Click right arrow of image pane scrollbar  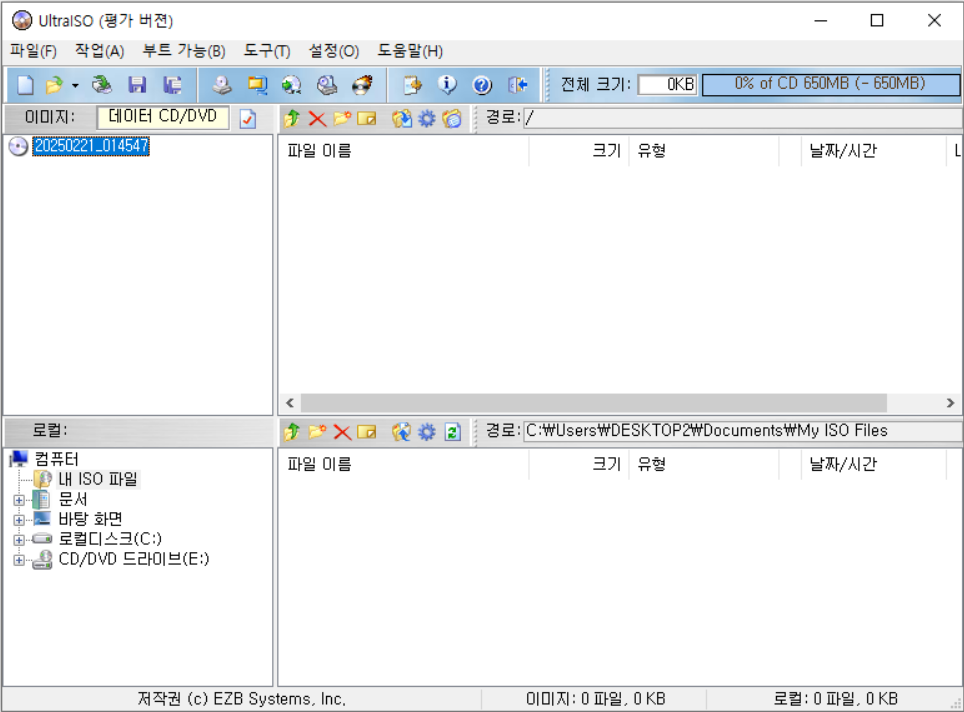(x=950, y=403)
